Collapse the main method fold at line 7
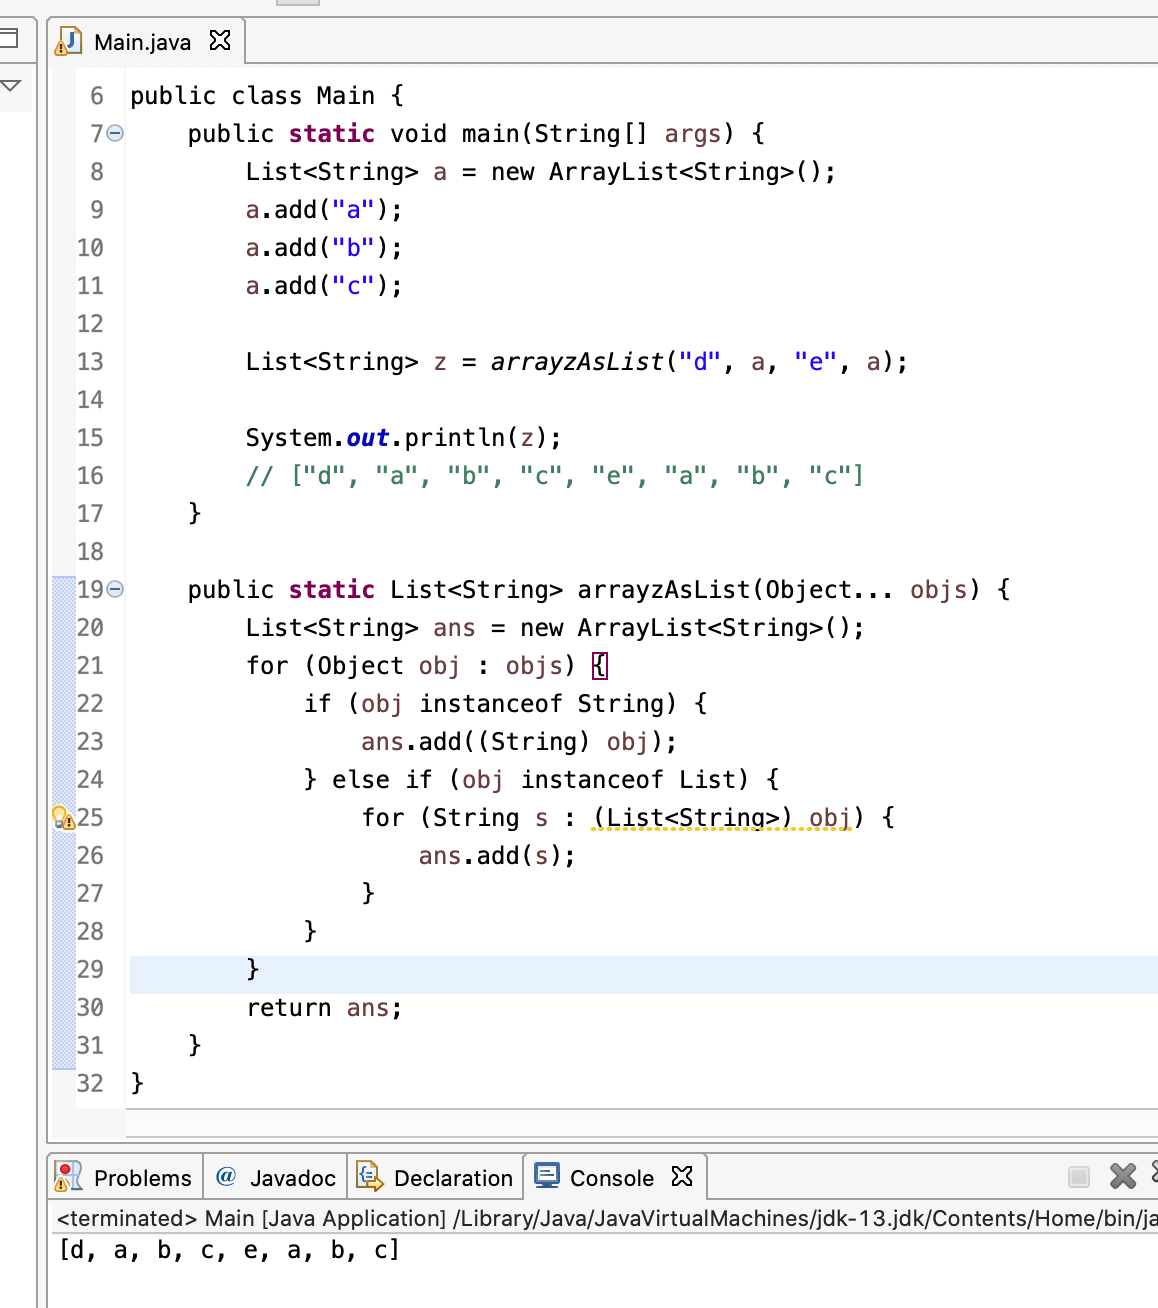Viewport: 1158px width, 1308px height. 115,133
